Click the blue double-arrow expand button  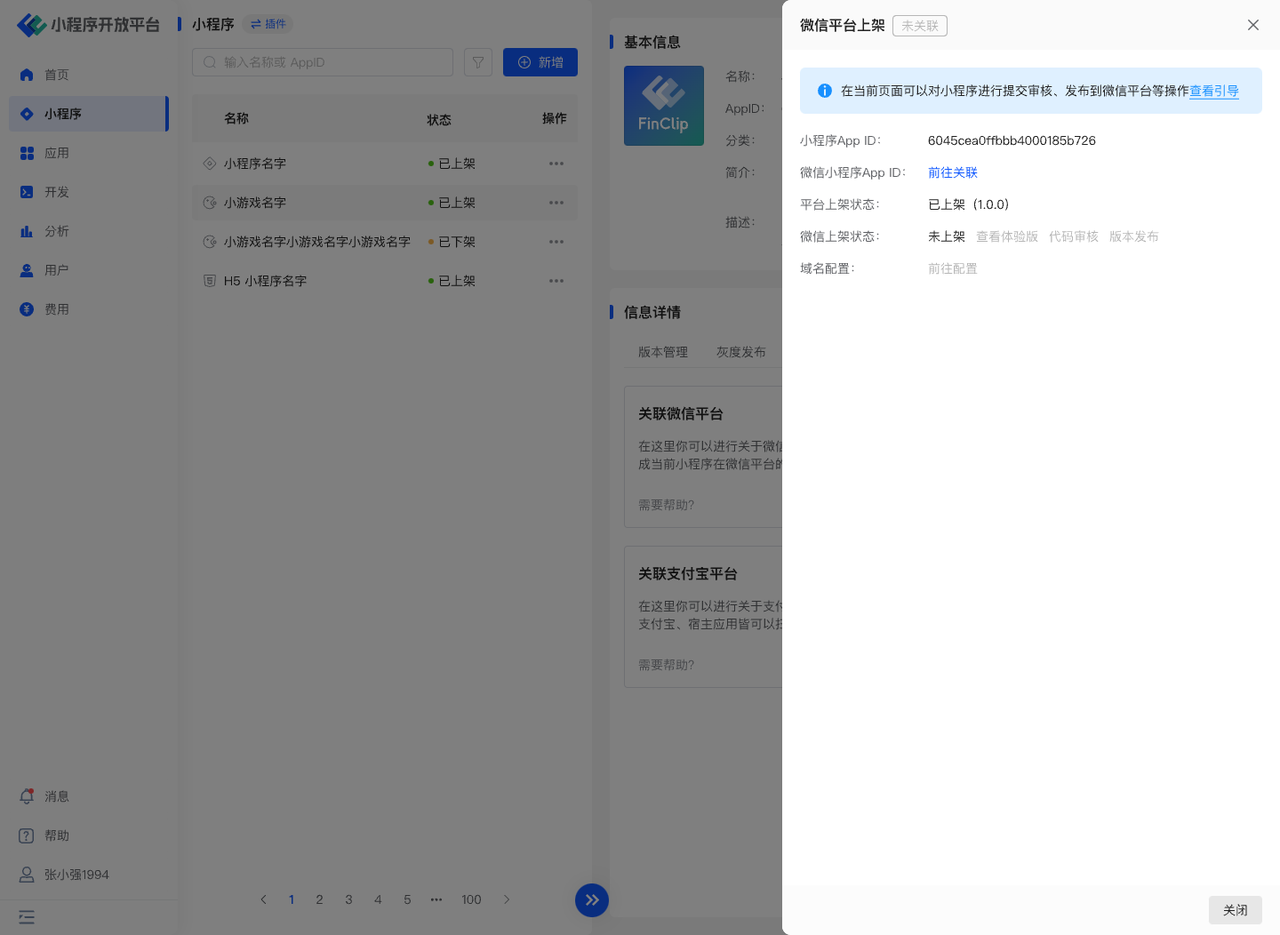(592, 900)
